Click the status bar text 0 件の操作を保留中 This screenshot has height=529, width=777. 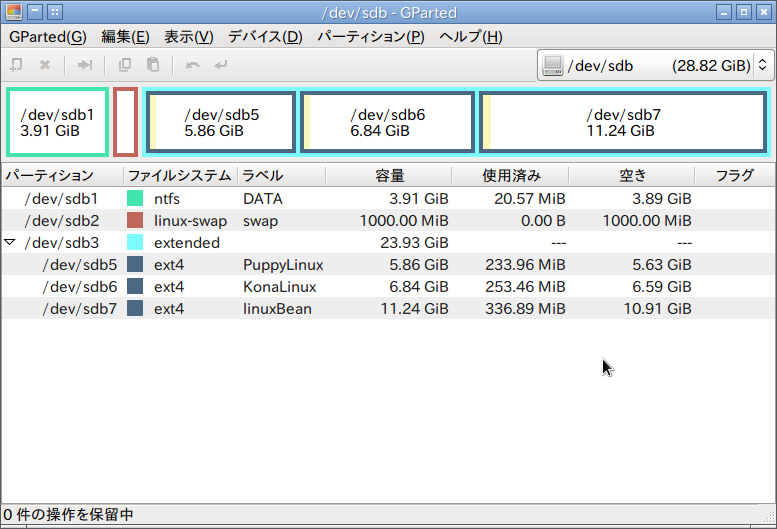pos(68,514)
